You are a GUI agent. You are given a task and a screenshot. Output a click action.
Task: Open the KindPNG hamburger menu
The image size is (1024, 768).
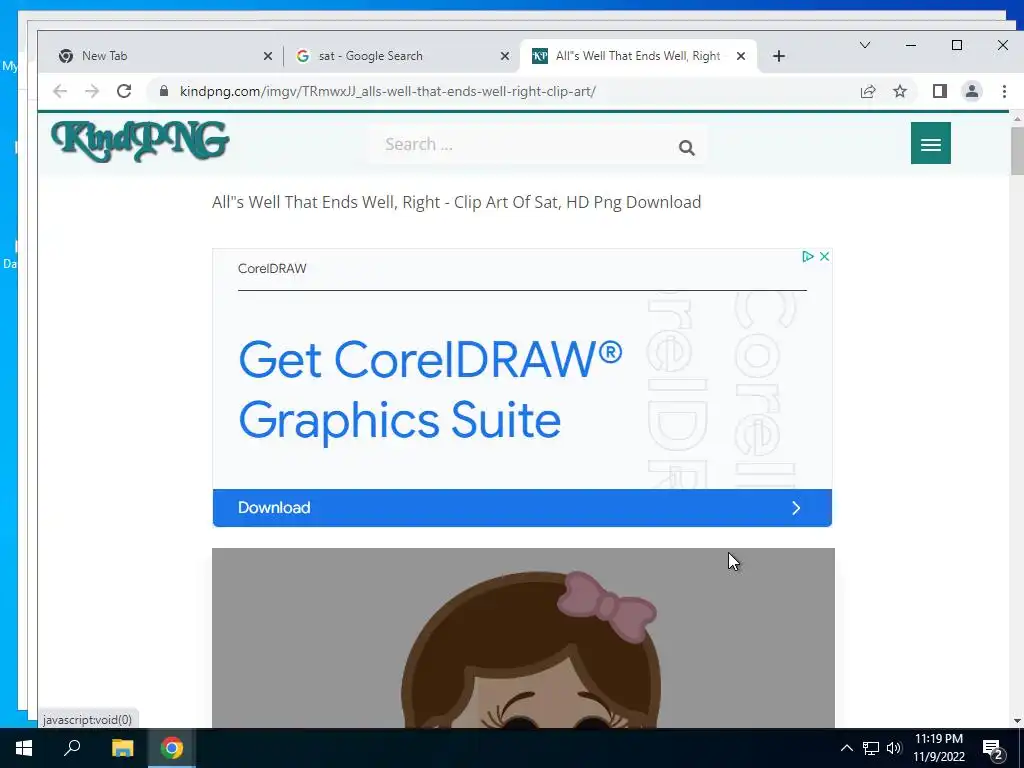click(931, 143)
